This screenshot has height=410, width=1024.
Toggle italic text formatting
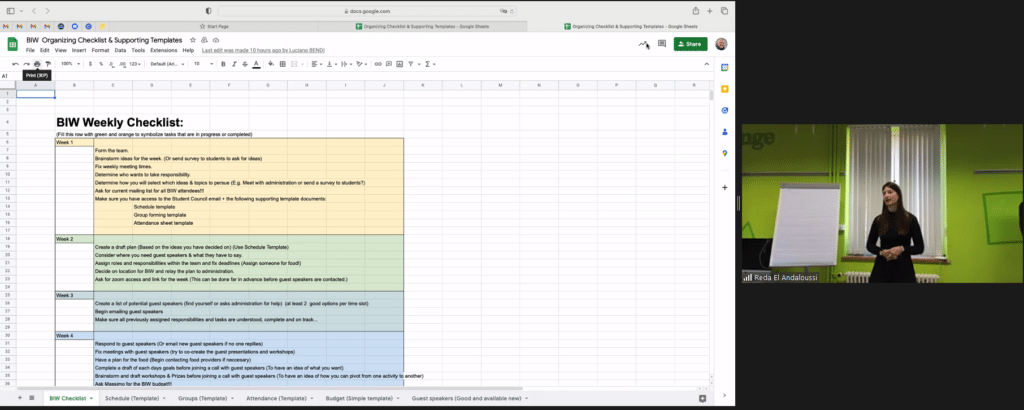(233, 63)
